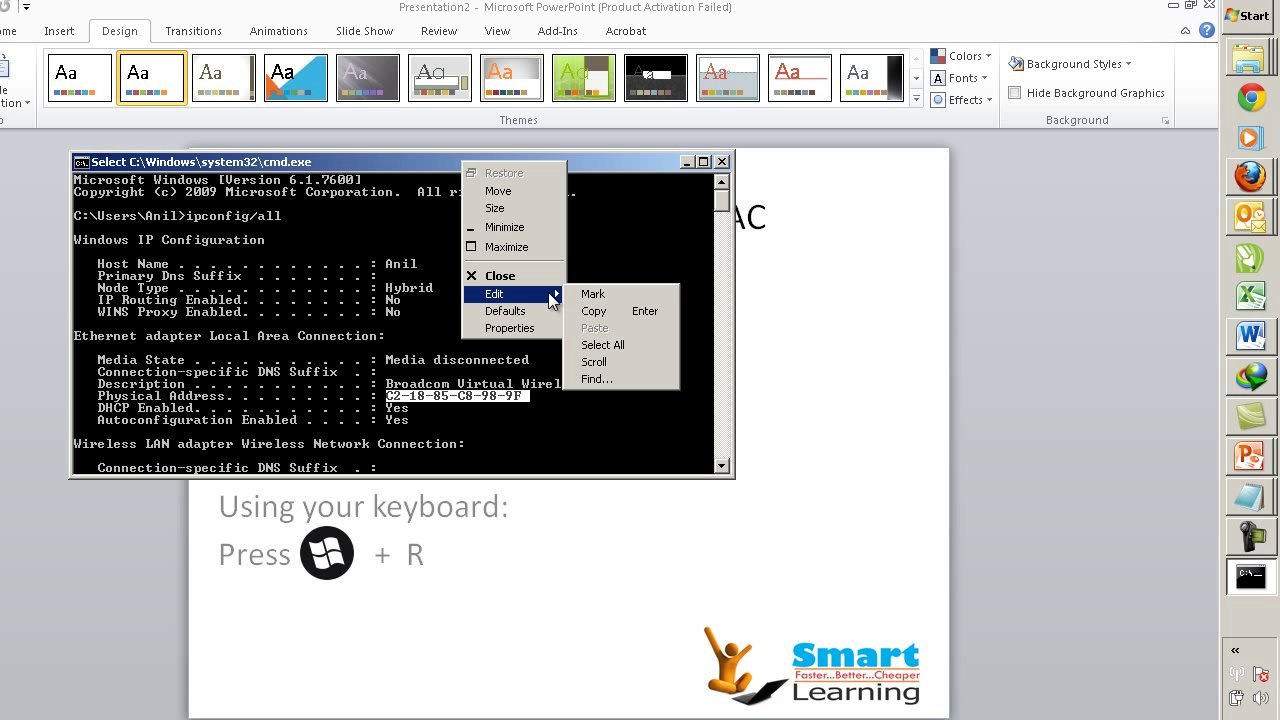
Task: Open the Background group dialog launcher
Action: [1165, 121]
